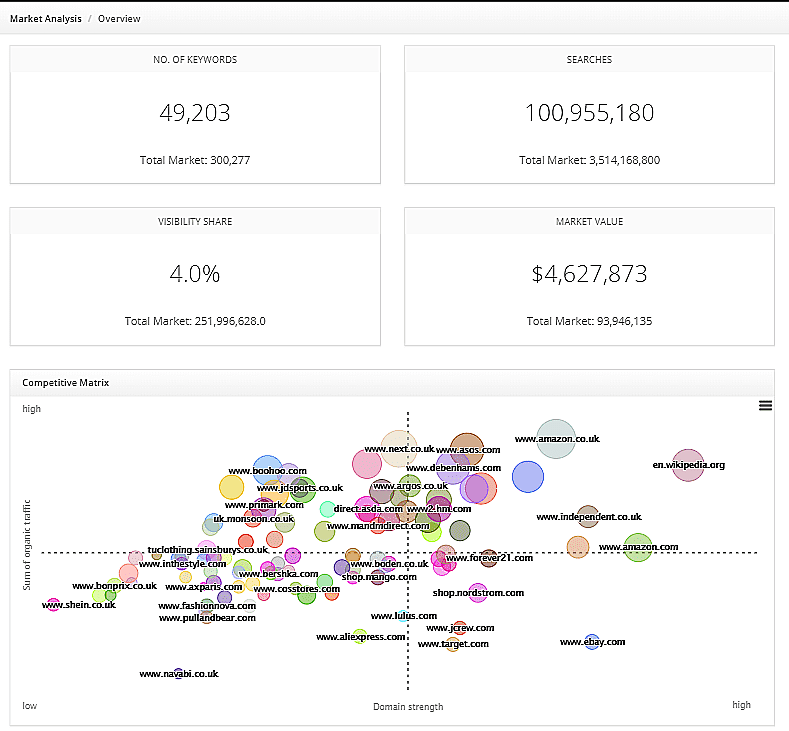Click the SEARCHES card header
The height and width of the screenshot is (731, 789).
coord(589,59)
